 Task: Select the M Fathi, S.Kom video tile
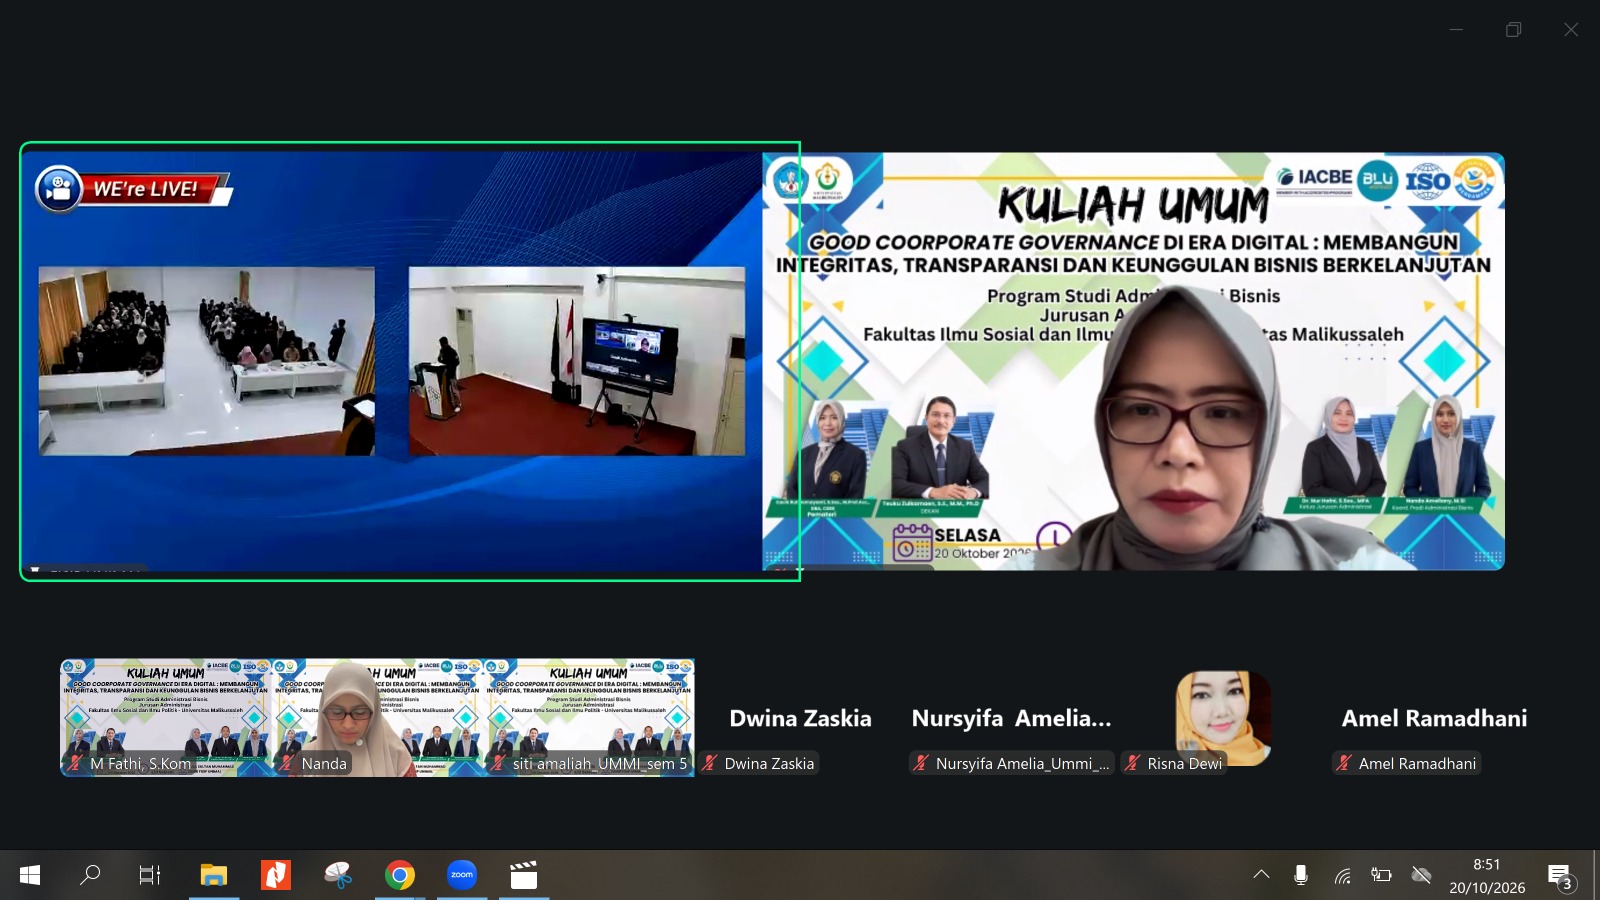click(166, 718)
